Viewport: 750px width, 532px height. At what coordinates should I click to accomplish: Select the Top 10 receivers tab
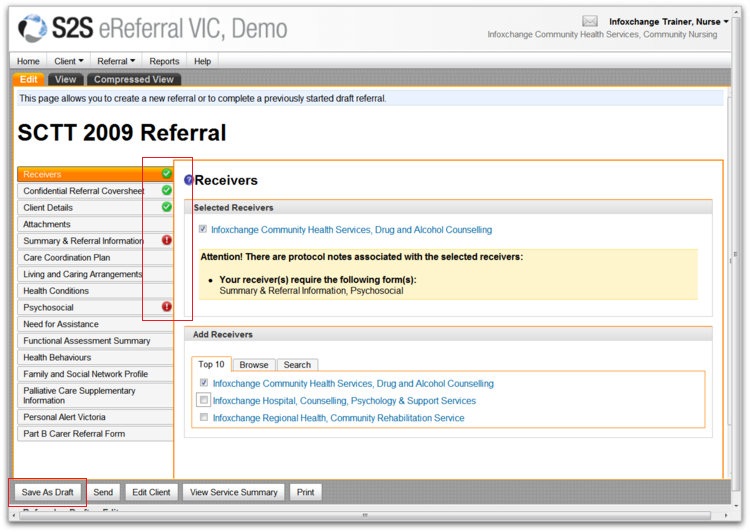[x=211, y=364]
